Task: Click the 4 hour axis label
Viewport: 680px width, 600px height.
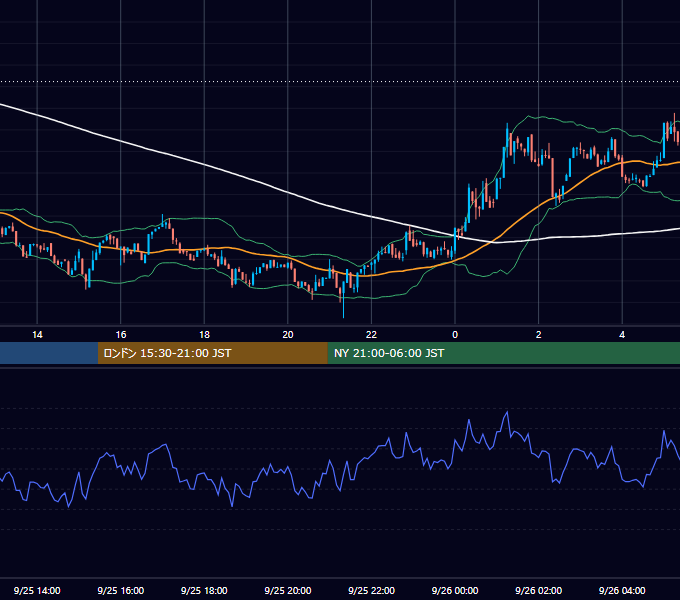Action: tap(622, 335)
